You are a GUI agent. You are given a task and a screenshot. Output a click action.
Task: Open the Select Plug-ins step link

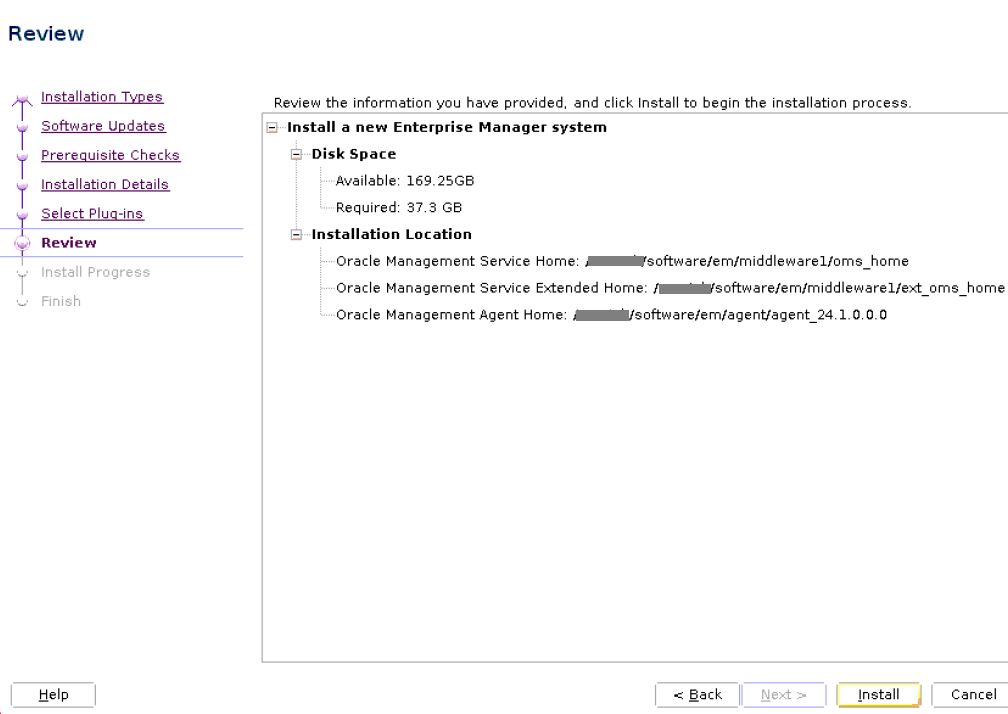point(93,213)
